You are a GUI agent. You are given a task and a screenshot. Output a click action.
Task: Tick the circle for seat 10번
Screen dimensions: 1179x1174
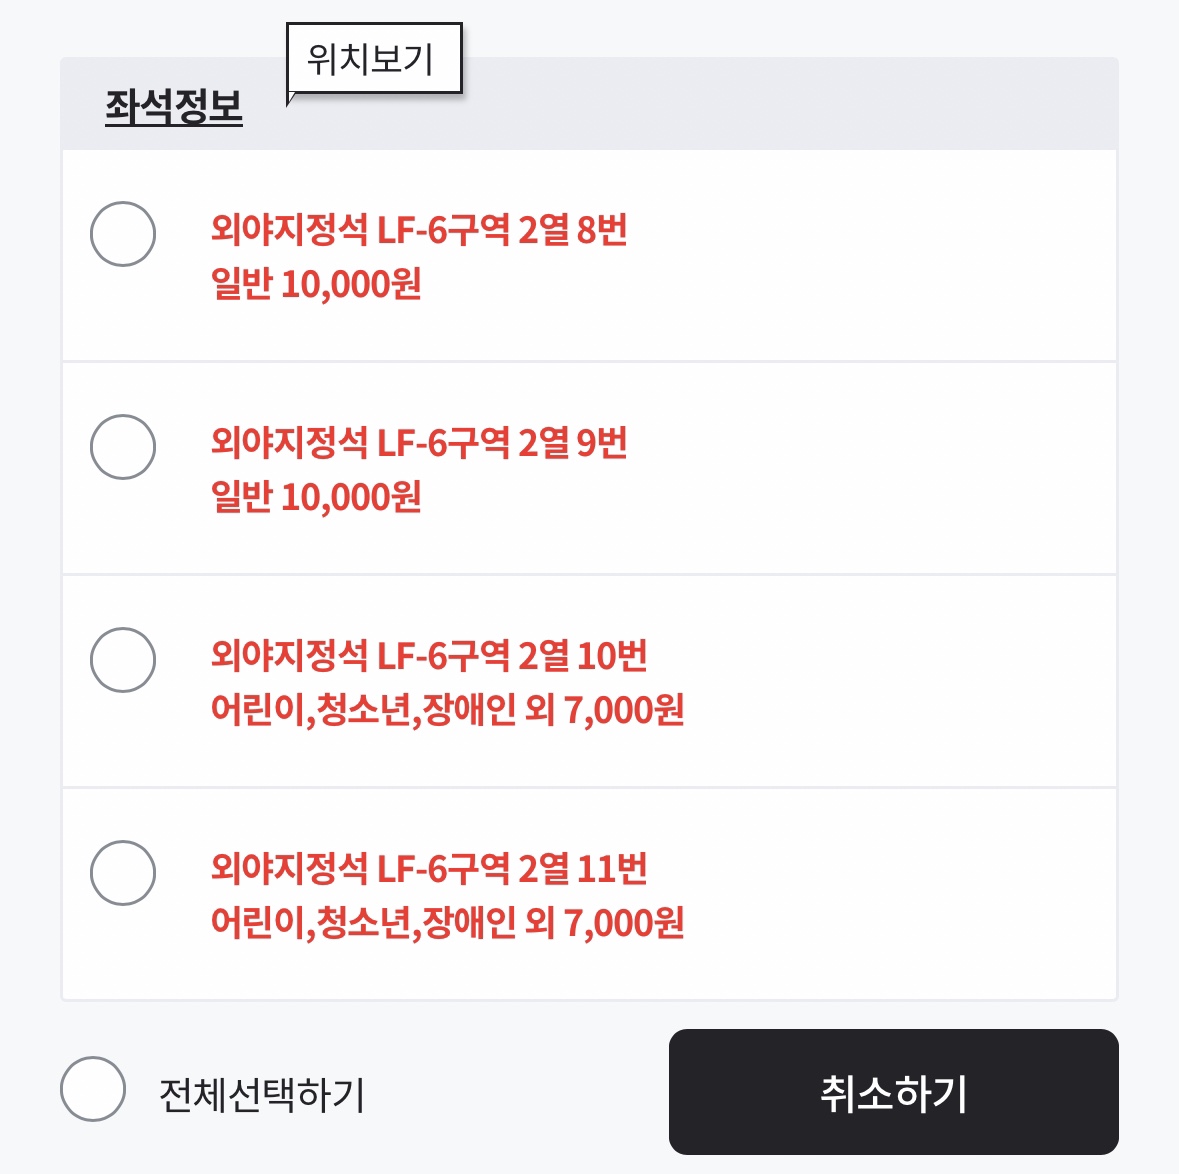(123, 660)
